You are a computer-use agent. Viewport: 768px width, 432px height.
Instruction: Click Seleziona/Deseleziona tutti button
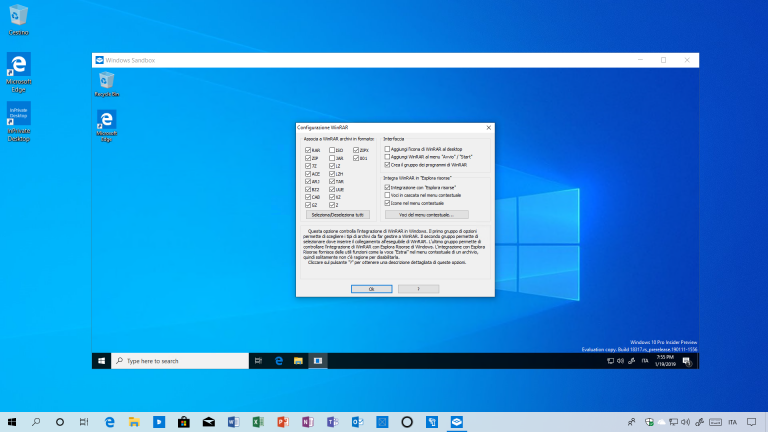[x=338, y=215]
